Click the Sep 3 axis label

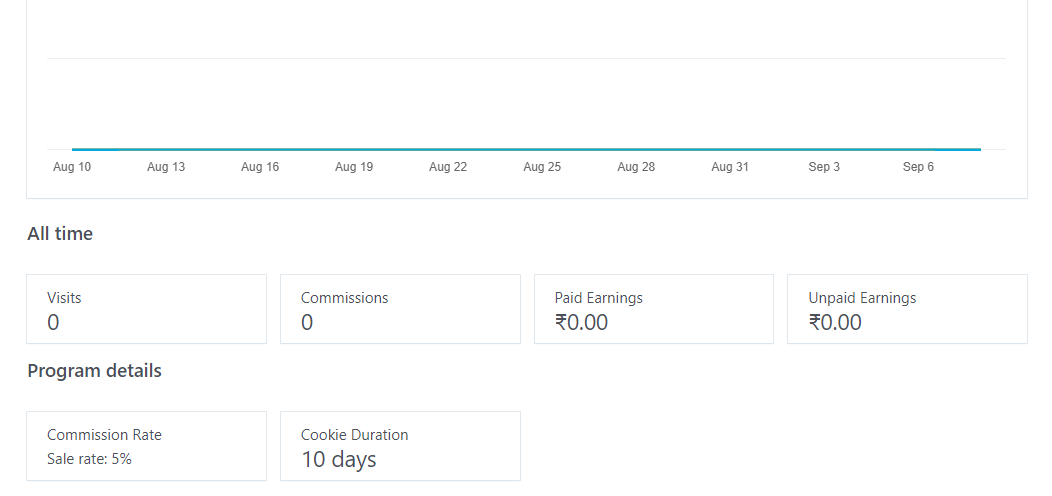tap(824, 167)
